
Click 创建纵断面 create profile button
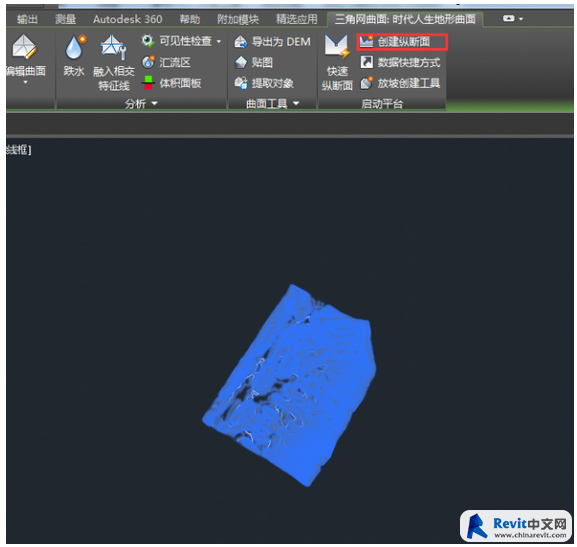coord(402,42)
